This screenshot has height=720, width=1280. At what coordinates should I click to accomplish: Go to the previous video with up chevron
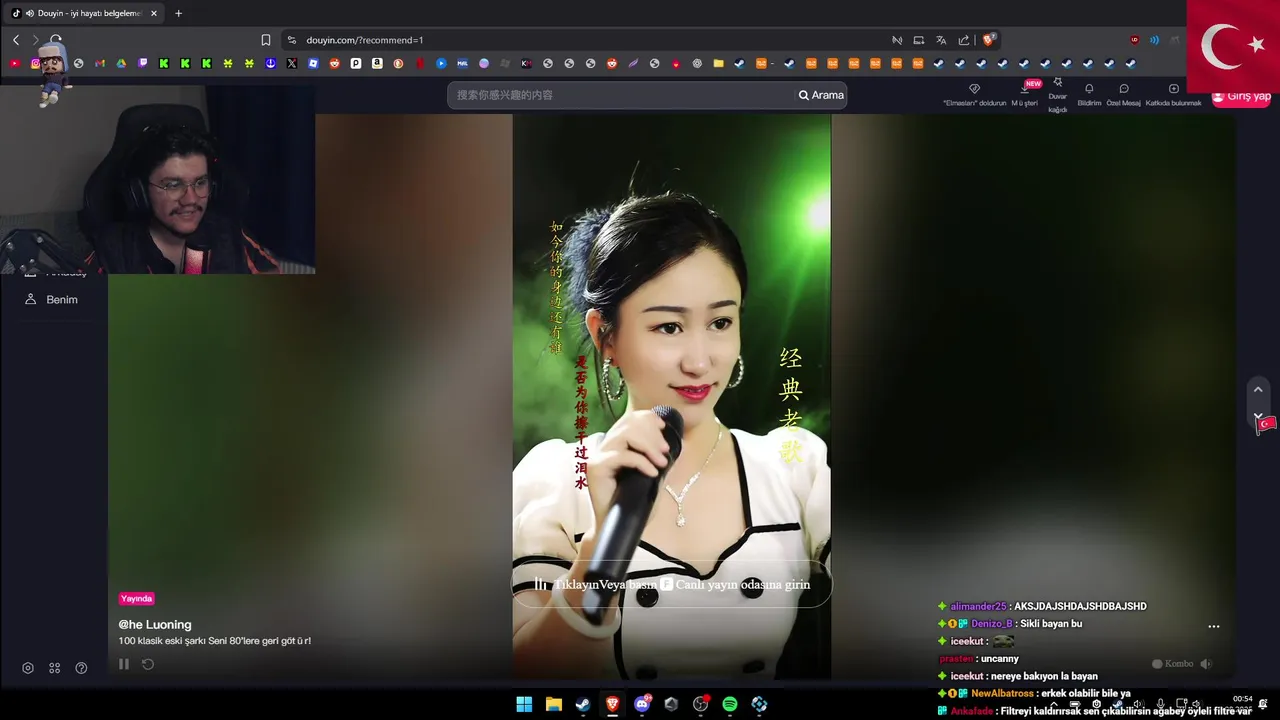[x=1258, y=390]
